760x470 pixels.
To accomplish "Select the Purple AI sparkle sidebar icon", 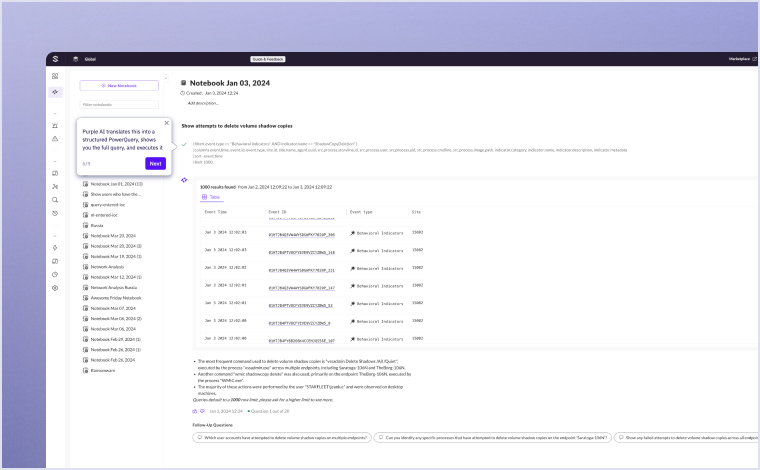I will tap(56, 92).
